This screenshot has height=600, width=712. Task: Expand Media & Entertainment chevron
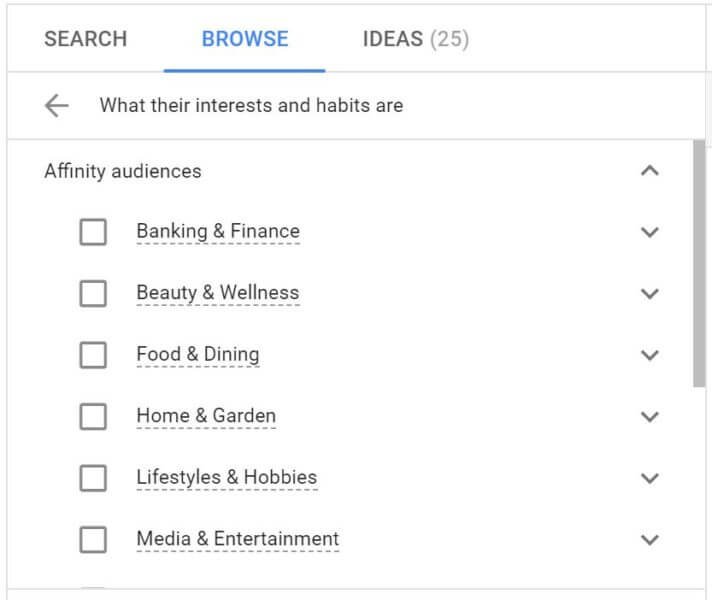point(650,539)
